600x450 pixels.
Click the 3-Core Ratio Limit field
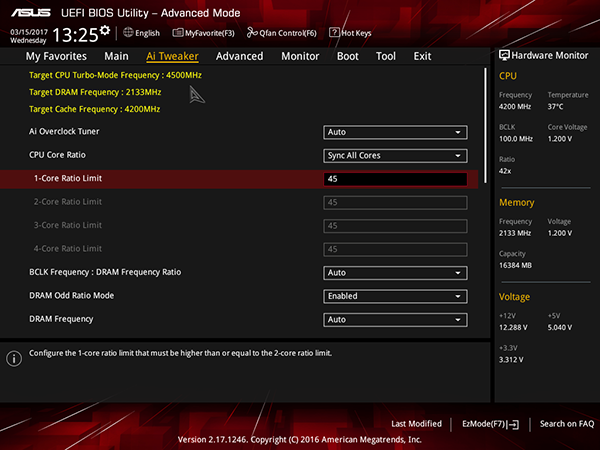[x=395, y=226]
